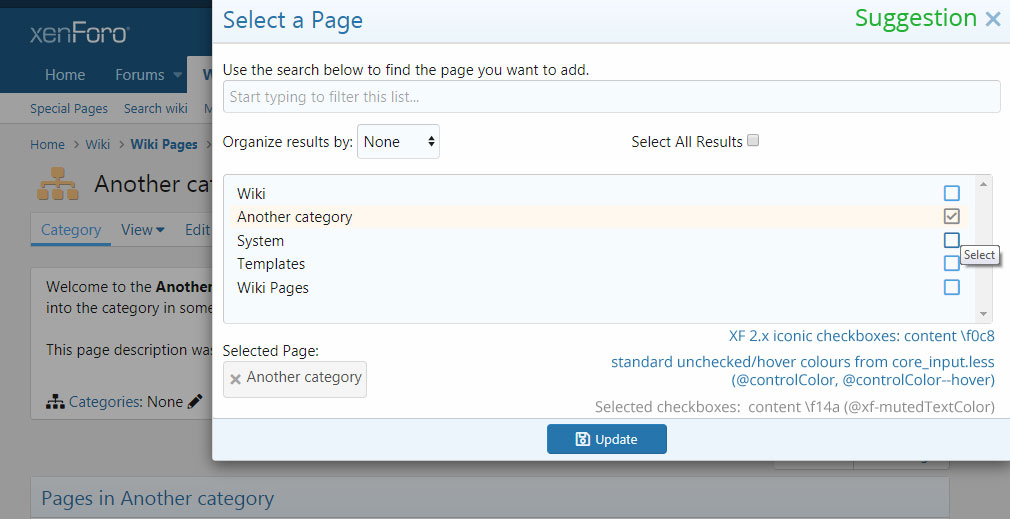The height and width of the screenshot is (519, 1010).
Task: Open the Special Pages link
Action: click(x=69, y=108)
